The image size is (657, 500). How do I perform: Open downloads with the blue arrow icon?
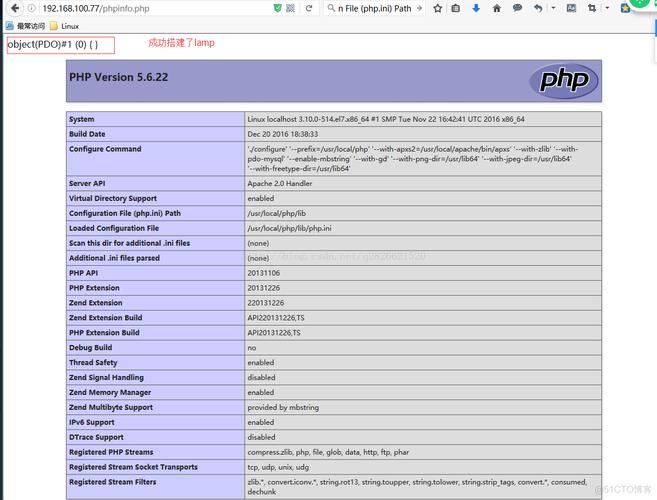click(476, 8)
